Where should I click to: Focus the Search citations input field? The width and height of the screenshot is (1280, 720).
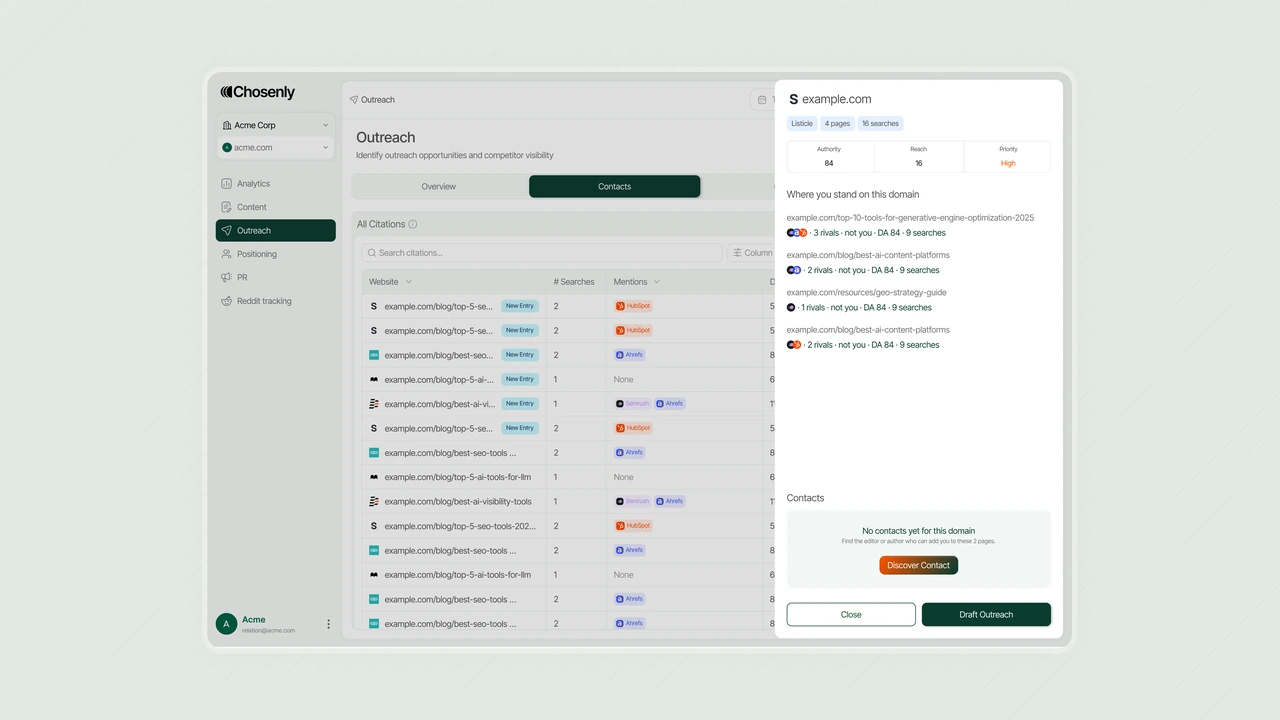point(541,253)
